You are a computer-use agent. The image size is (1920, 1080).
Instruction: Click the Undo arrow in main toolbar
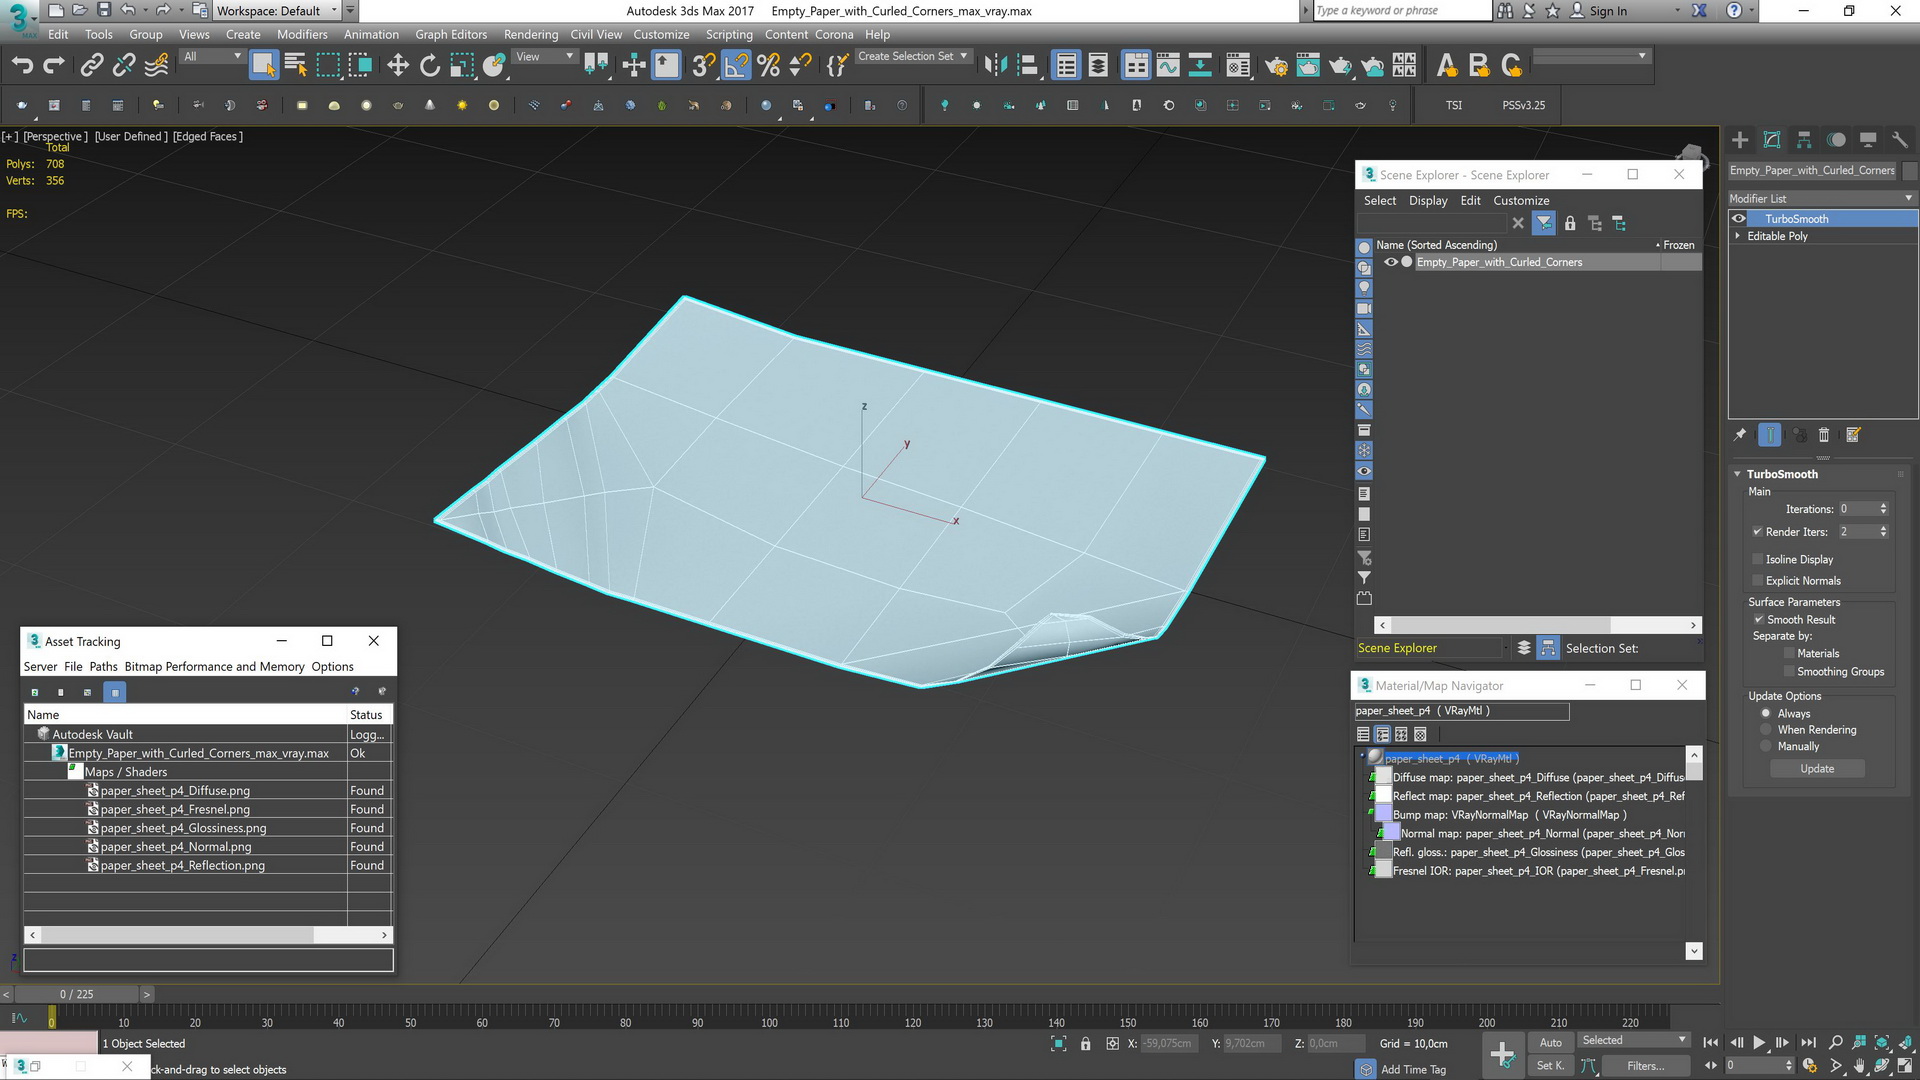pyautogui.click(x=22, y=66)
